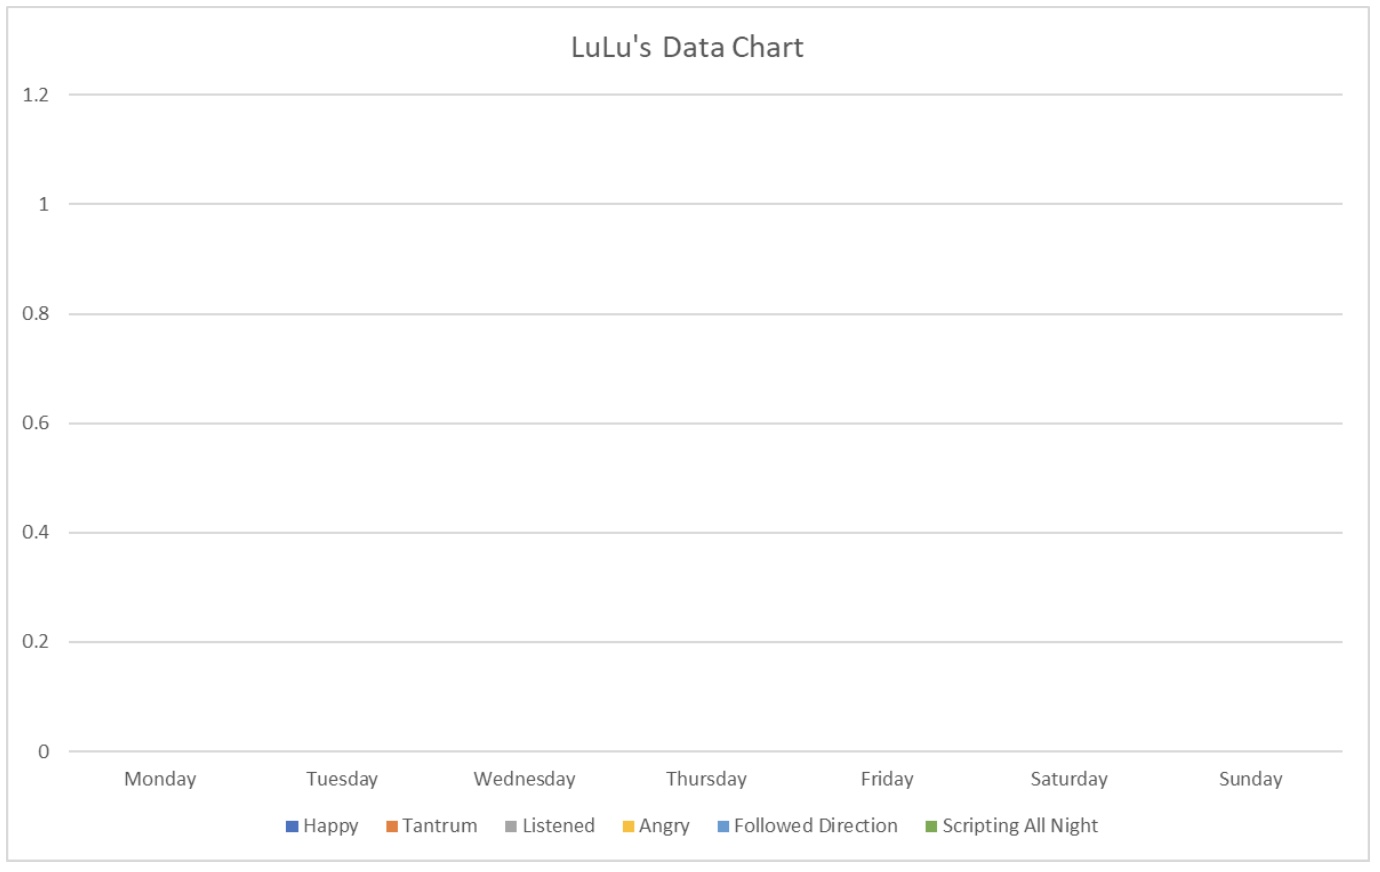
Task: Click the gray Listened legend swatch
Action: [511, 826]
